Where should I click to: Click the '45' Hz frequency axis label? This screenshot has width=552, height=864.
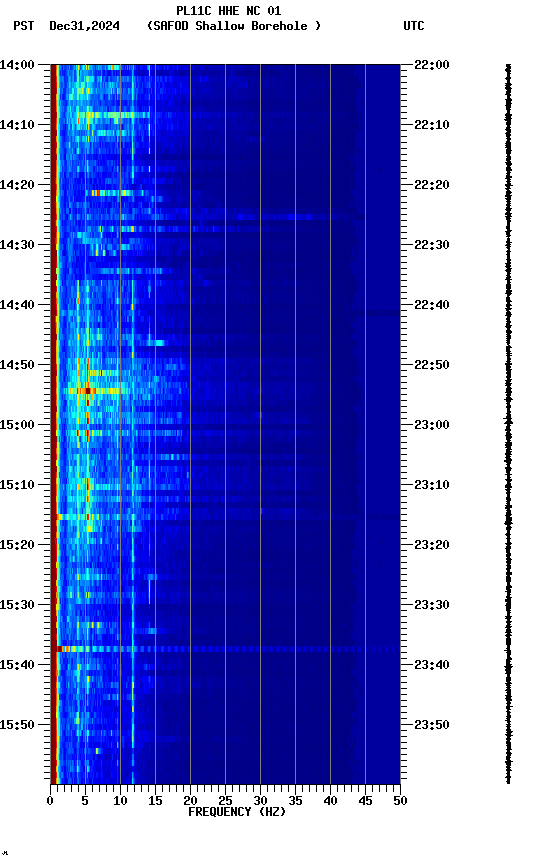[365, 801]
